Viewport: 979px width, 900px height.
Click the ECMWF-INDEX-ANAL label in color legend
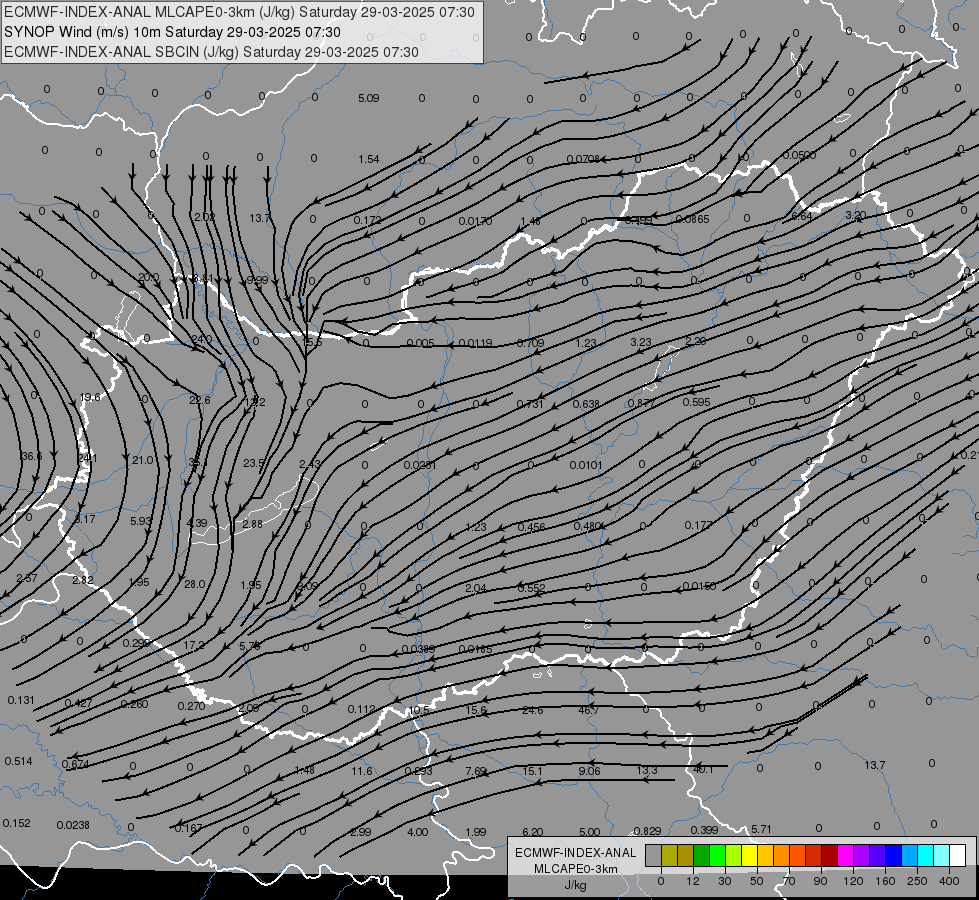coord(575,853)
